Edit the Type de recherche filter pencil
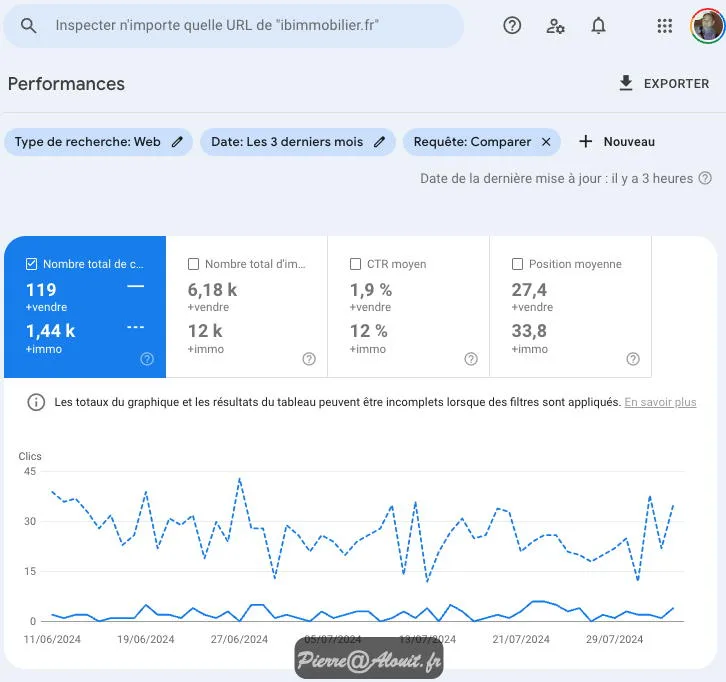The image size is (726, 682). (x=177, y=142)
